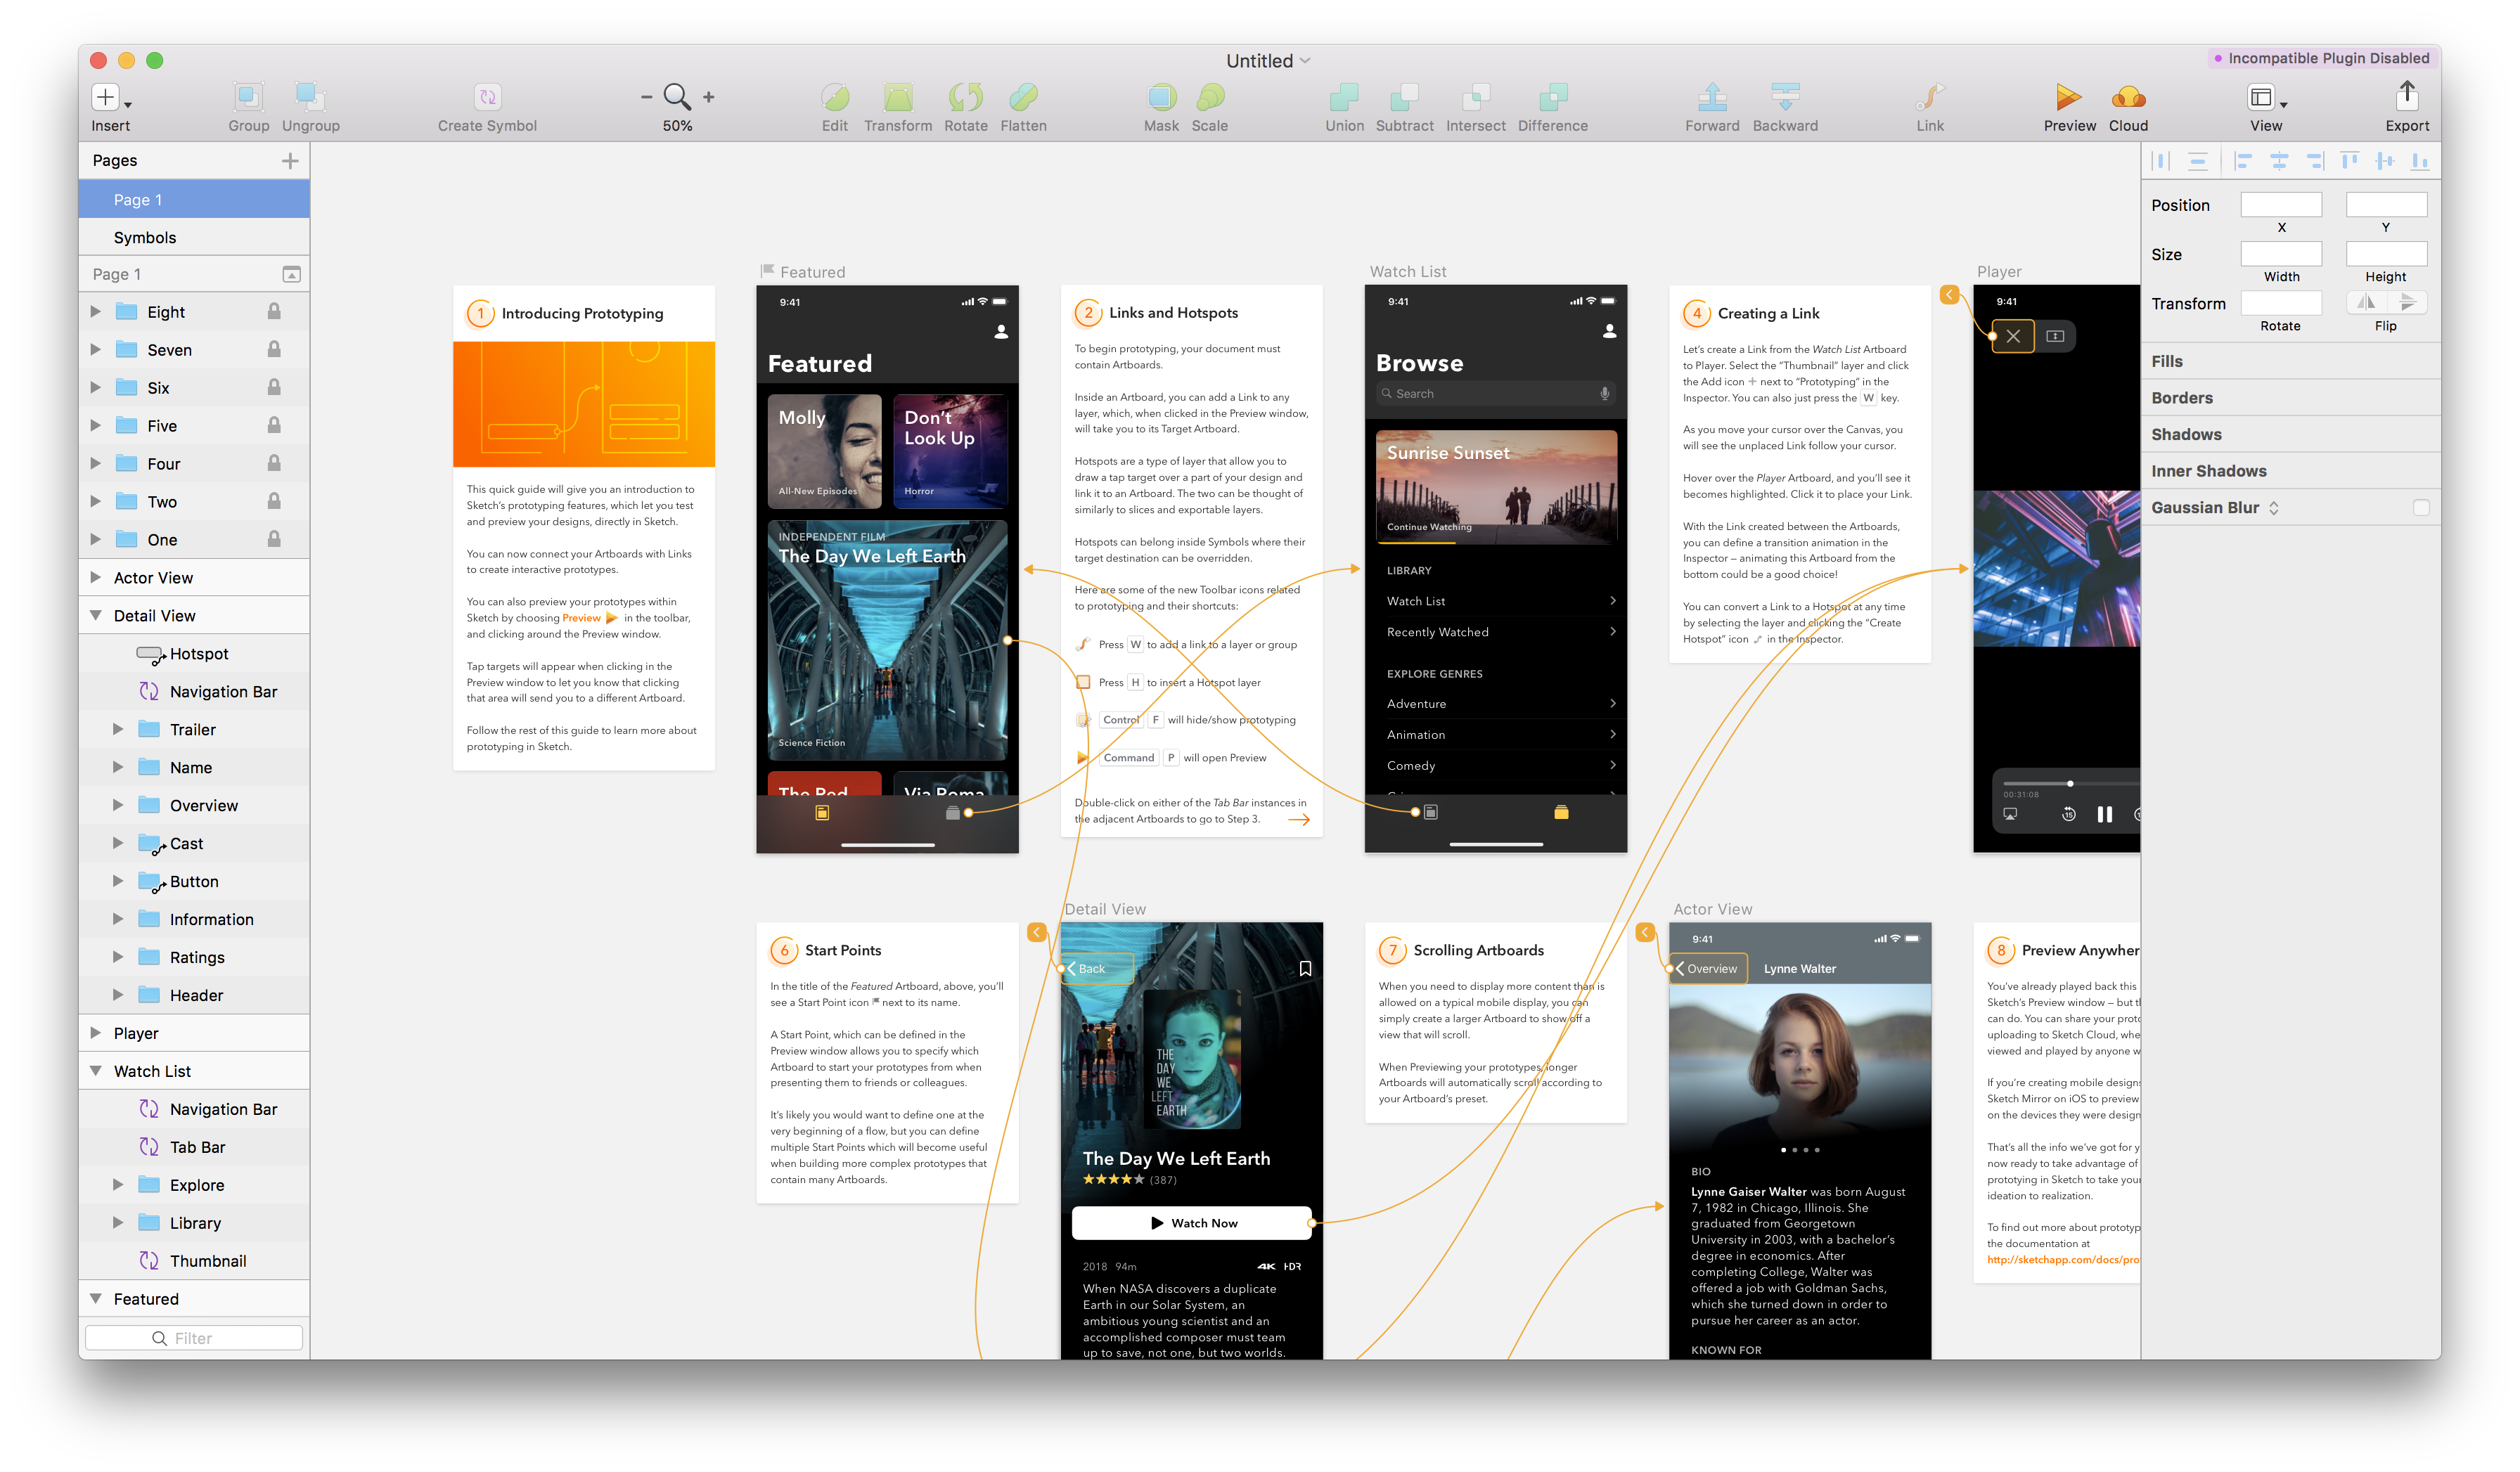Click Back in Detail View artboard
The image size is (2520, 1472).
tap(1097, 969)
